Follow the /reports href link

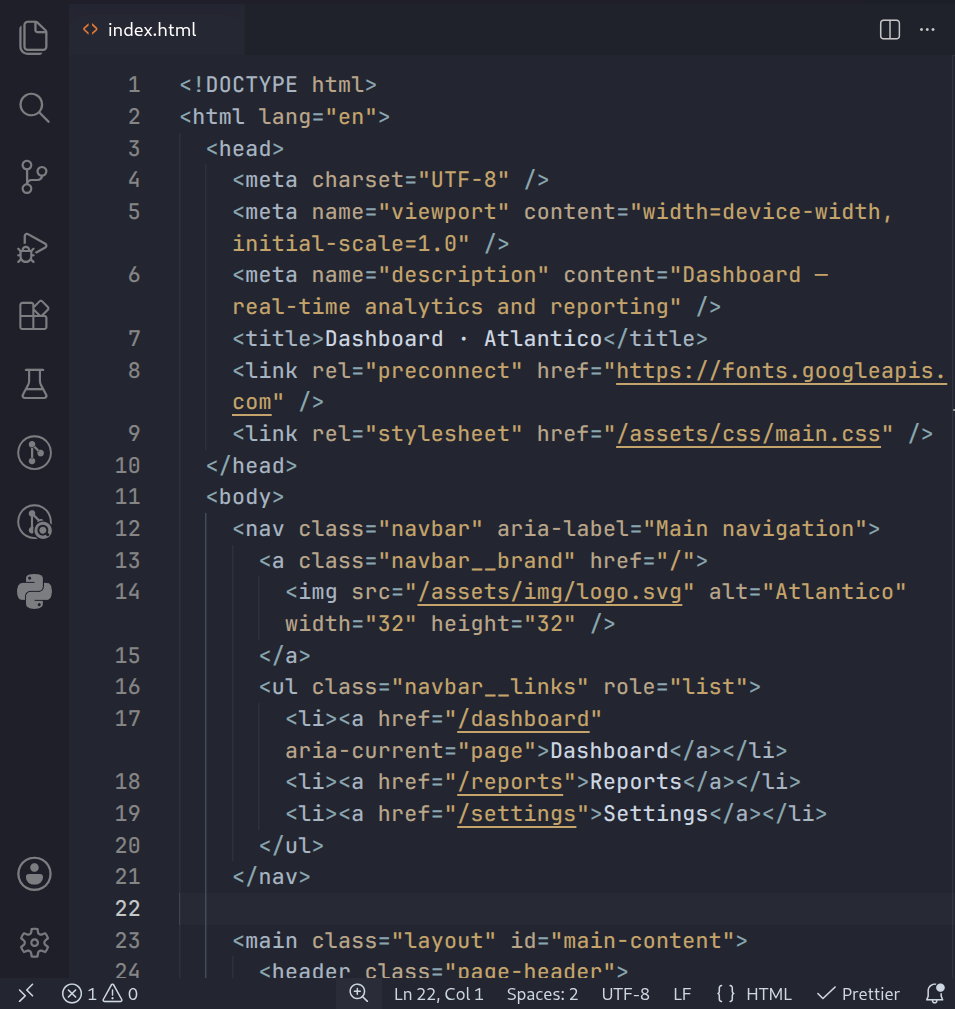point(510,782)
